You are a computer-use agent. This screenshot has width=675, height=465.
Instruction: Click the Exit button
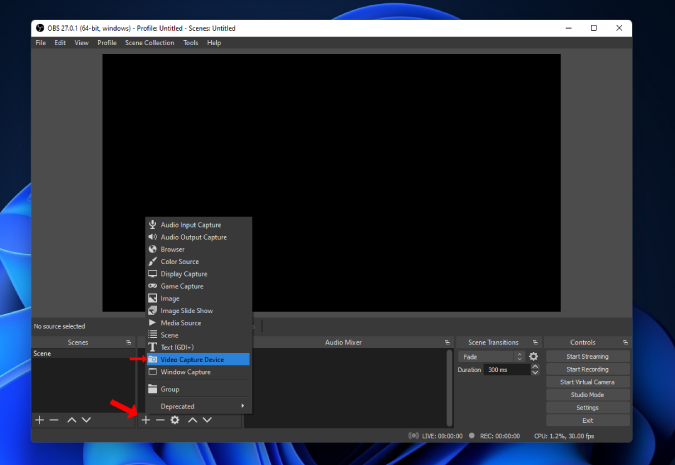[x=588, y=420]
